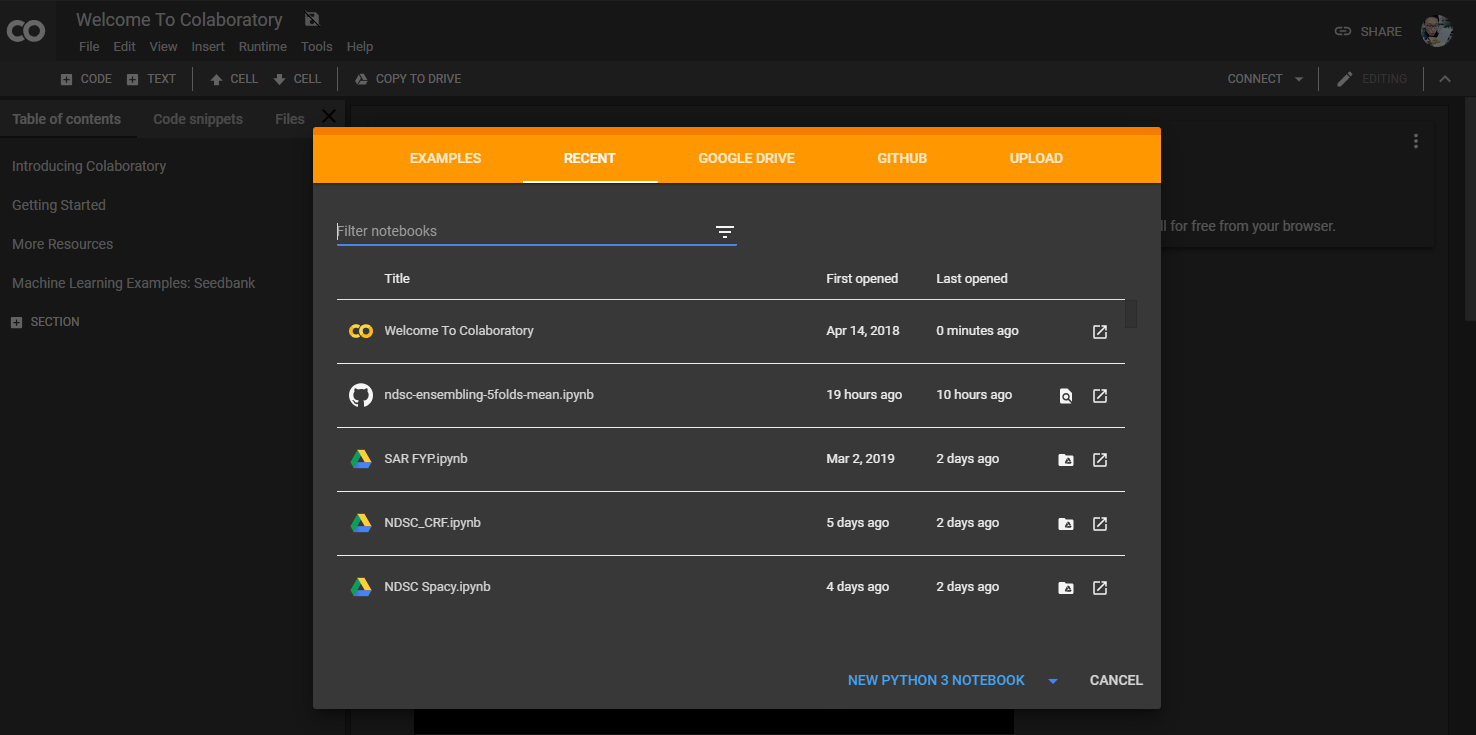Move cell down with the arrow CELL button
Image resolution: width=1476 pixels, height=735 pixels.
pos(297,79)
